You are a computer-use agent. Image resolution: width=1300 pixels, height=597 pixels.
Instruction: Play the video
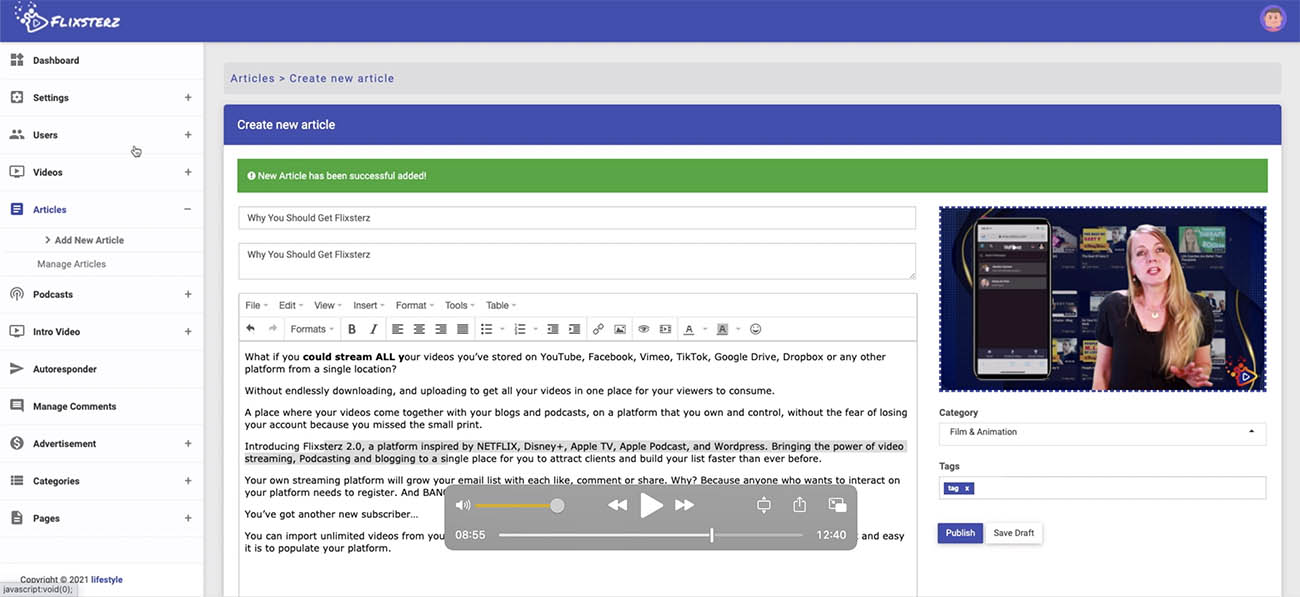pyautogui.click(x=651, y=505)
